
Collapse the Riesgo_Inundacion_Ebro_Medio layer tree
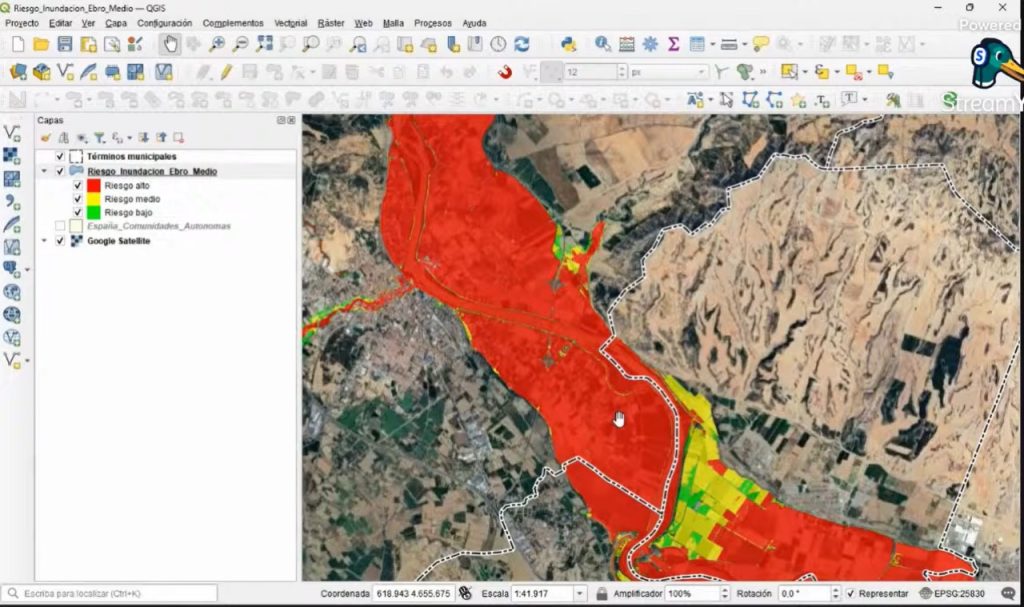point(44,171)
